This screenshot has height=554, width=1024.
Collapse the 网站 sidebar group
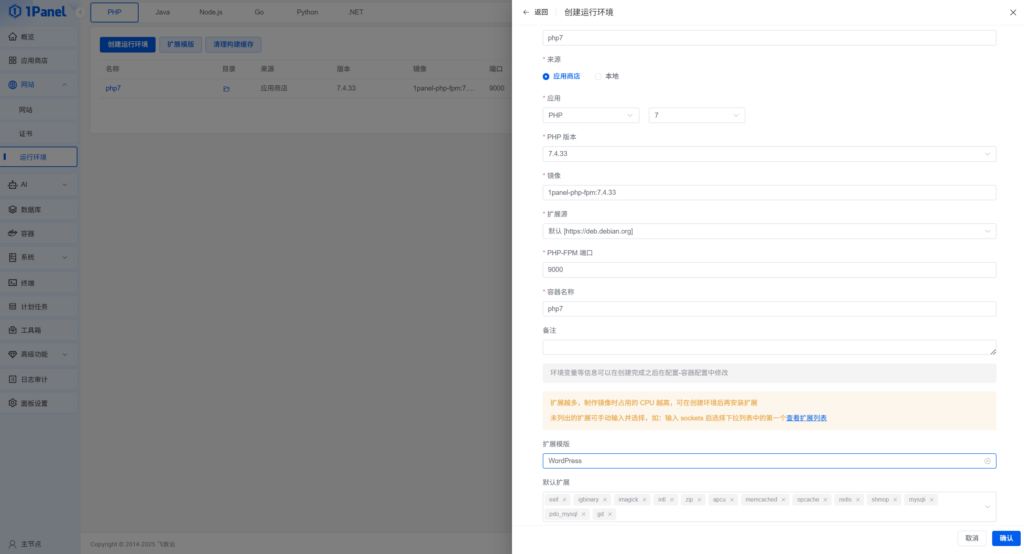pyautogui.click(x=65, y=85)
